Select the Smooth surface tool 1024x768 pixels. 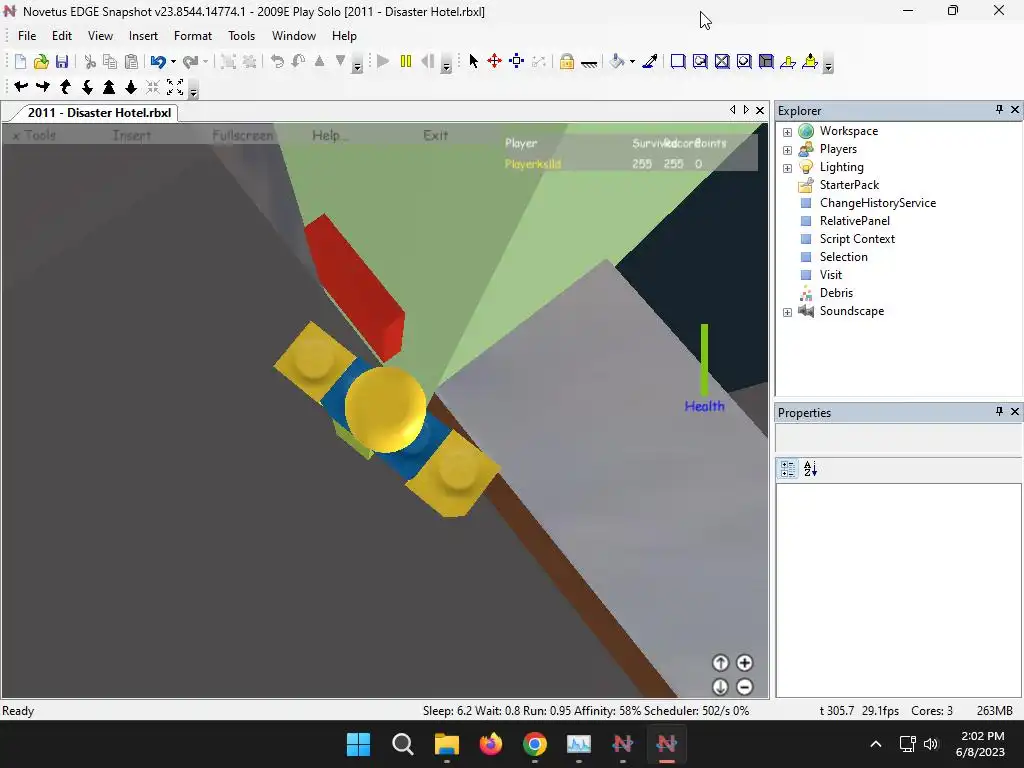click(678, 61)
